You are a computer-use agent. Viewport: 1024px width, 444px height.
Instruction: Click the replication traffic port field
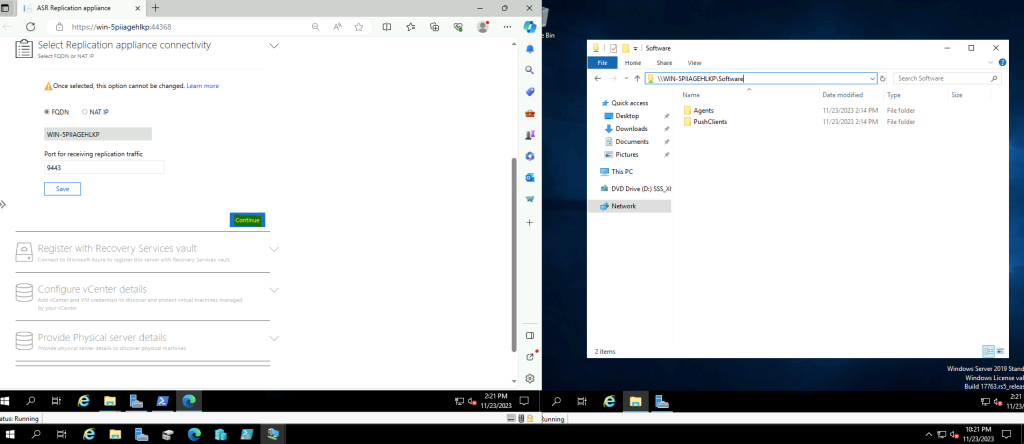pyautogui.click(x=104, y=168)
